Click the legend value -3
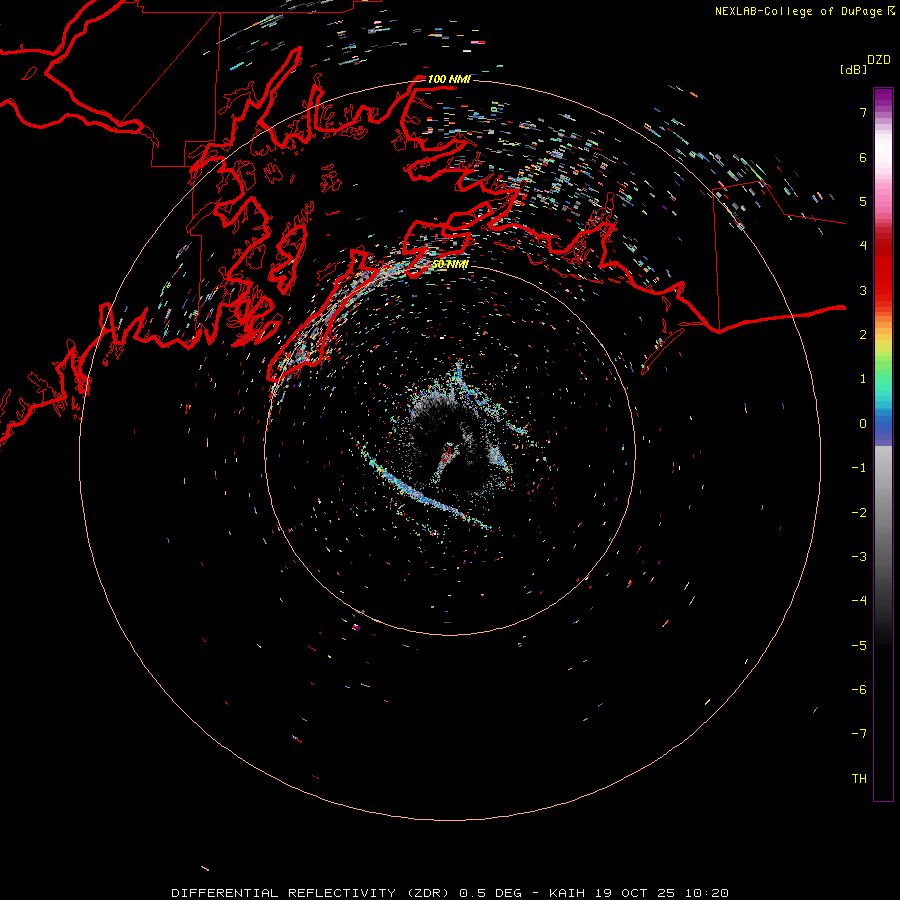Image resolution: width=900 pixels, height=900 pixels. click(859, 556)
